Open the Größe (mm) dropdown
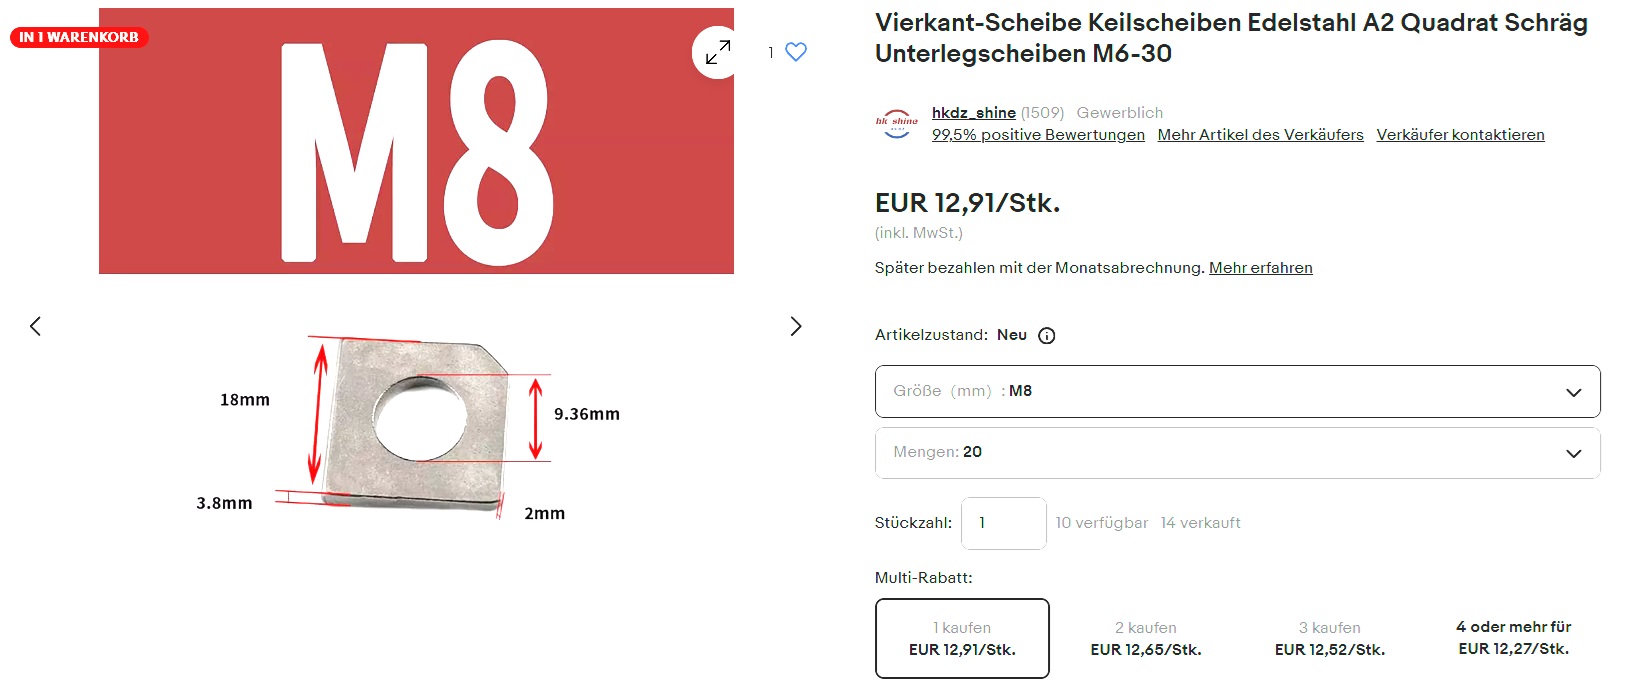Image resolution: width=1636 pixels, height=685 pixels. [x=1237, y=391]
